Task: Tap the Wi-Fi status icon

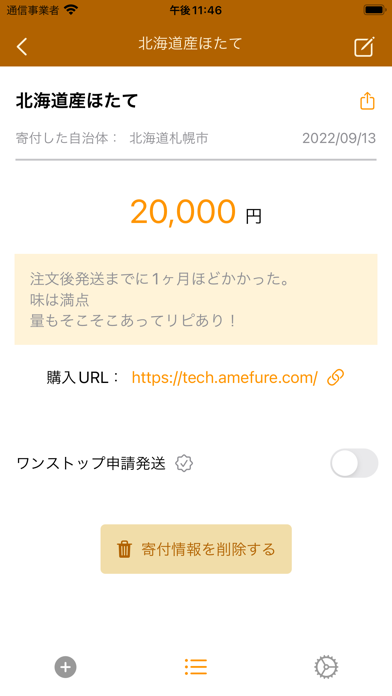Action: pyautogui.click(x=71, y=10)
